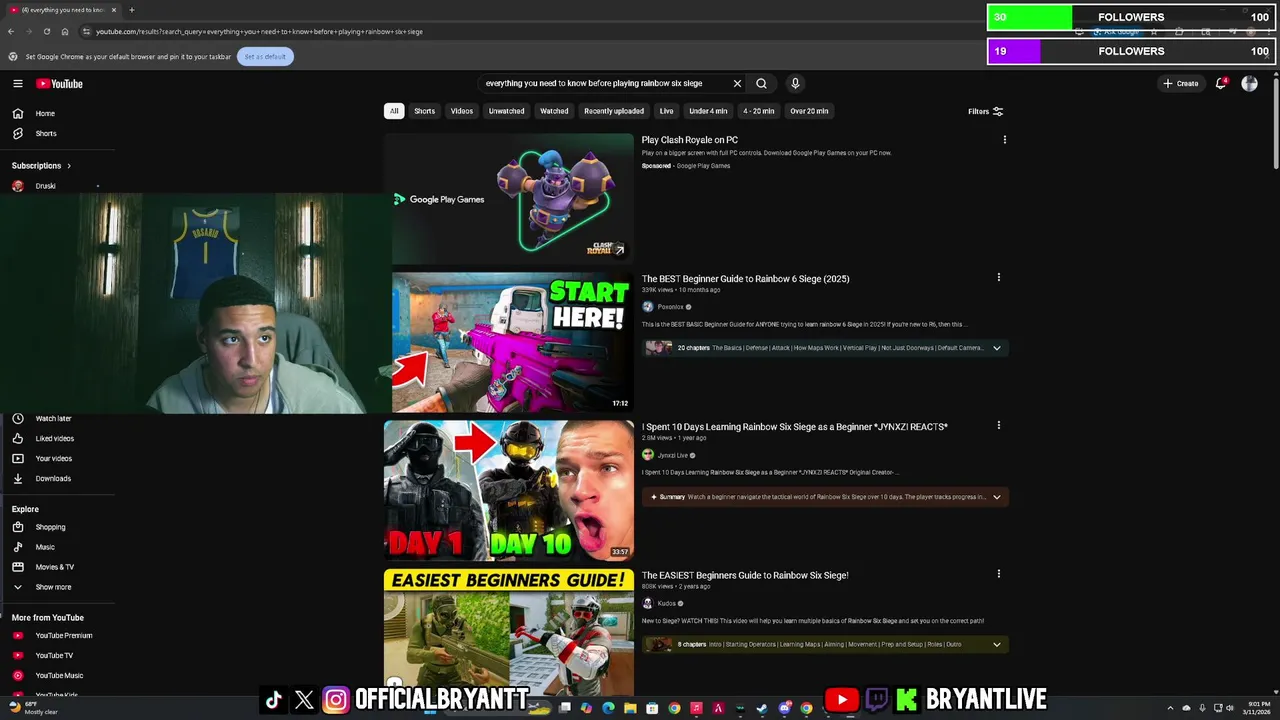Viewport: 1280px width, 720px height.
Task: Expand the Summary row for Jynxzi video
Action: tap(825, 497)
